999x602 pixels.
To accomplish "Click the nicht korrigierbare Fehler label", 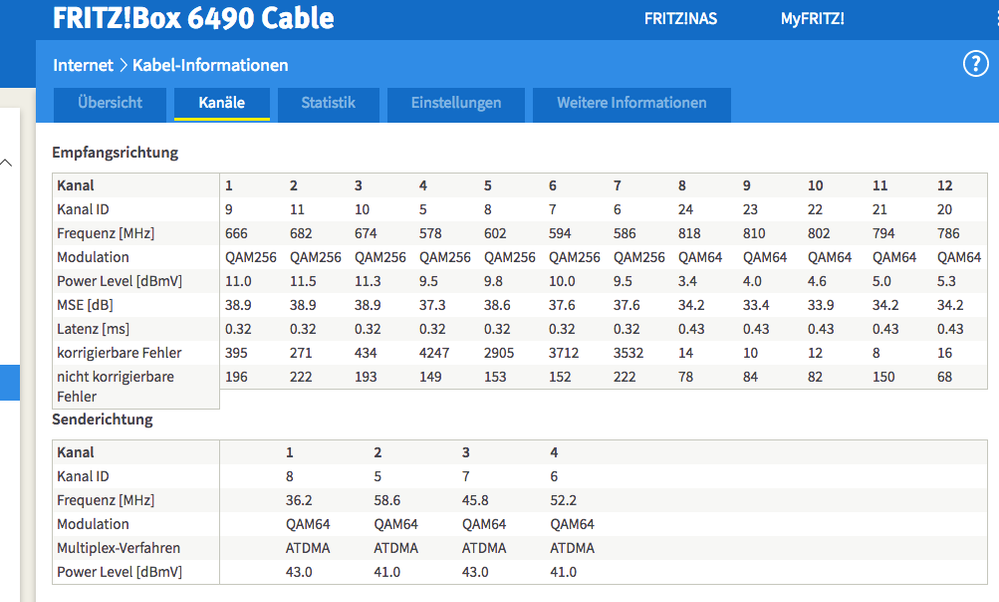I will pos(115,387).
